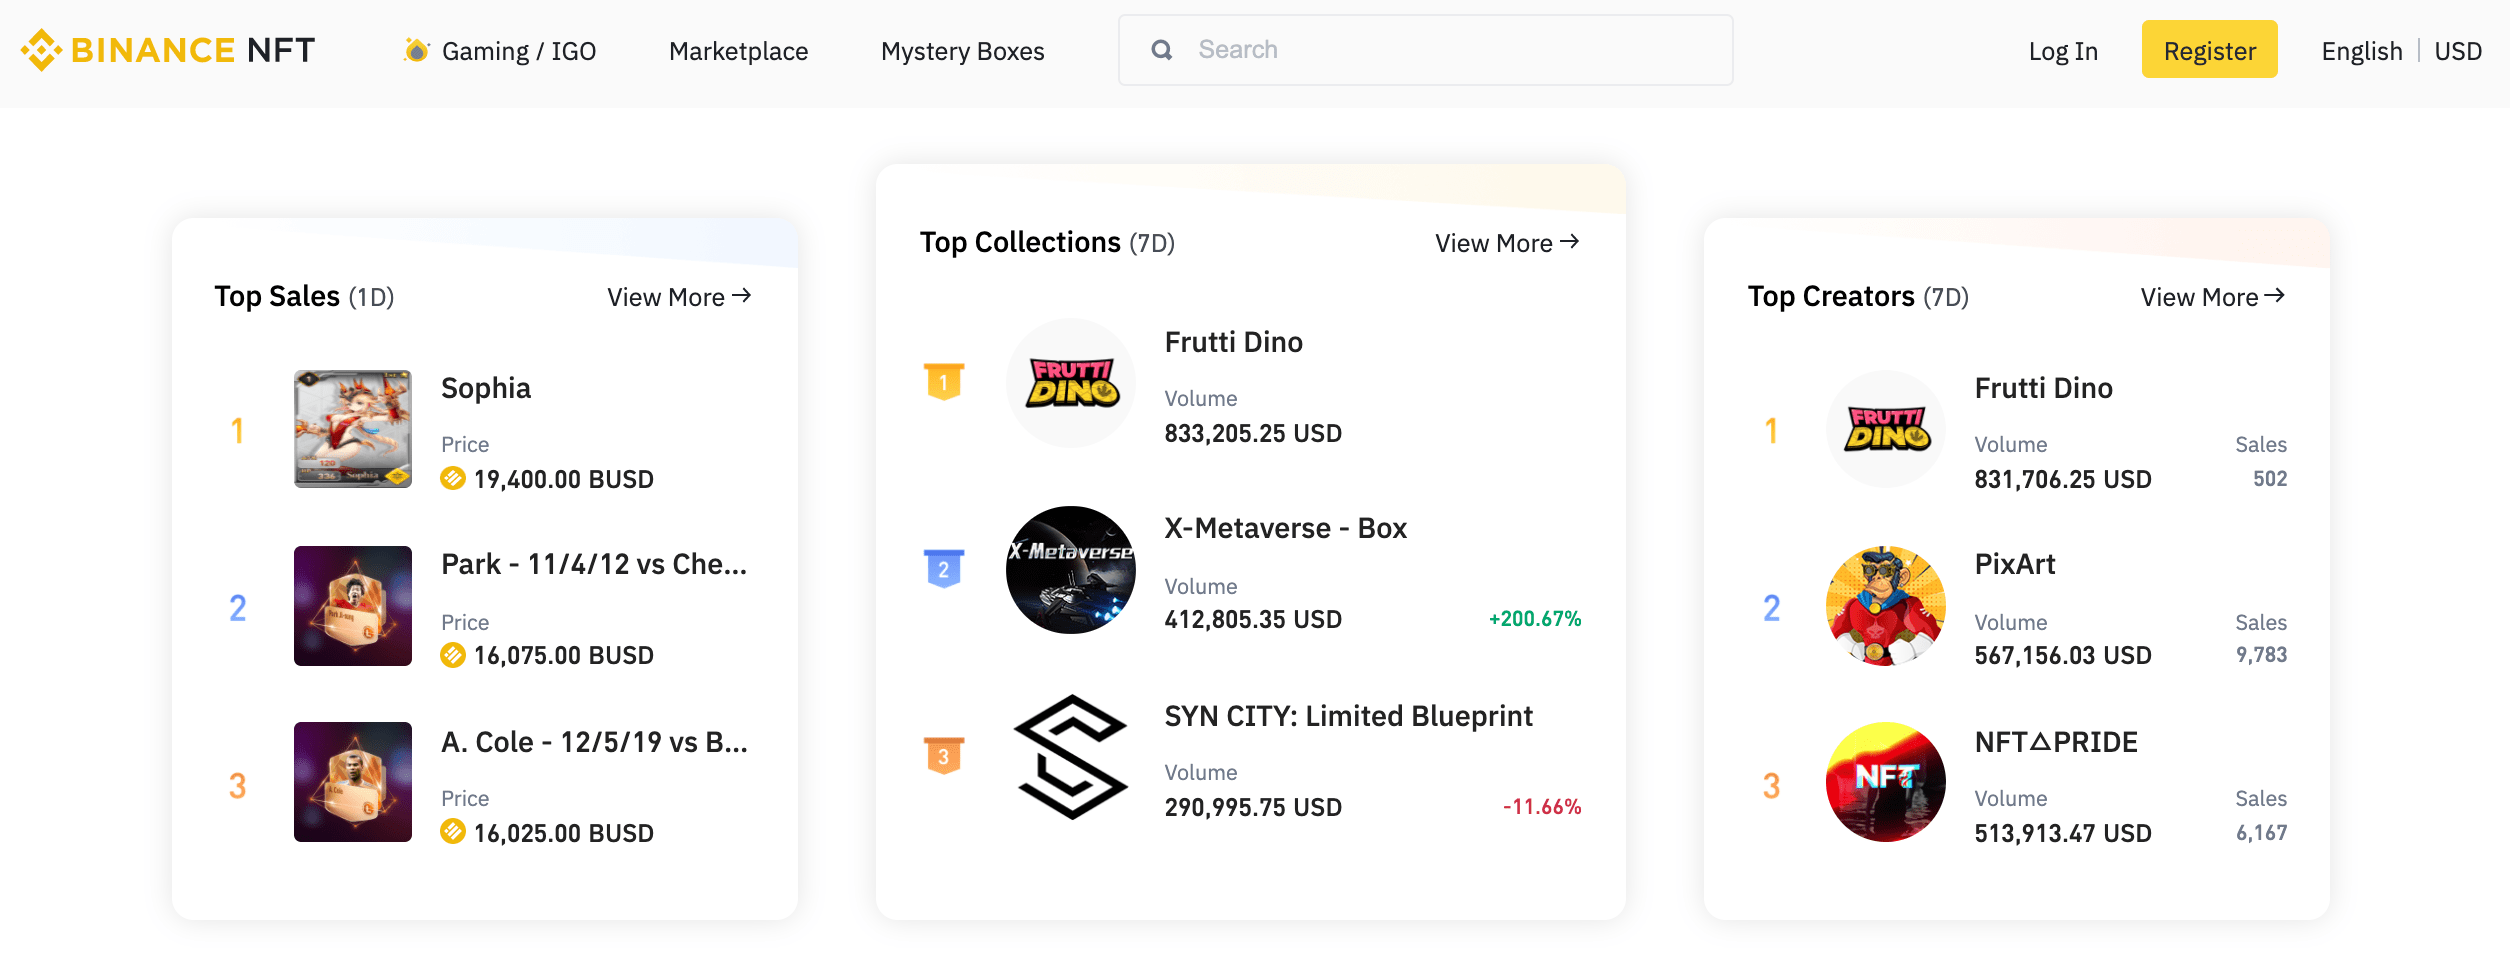The width and height of the screenshot is (2510, 956).
Task: Click the Sophia title in Top Sales
Action: click(x=486, y=388)
